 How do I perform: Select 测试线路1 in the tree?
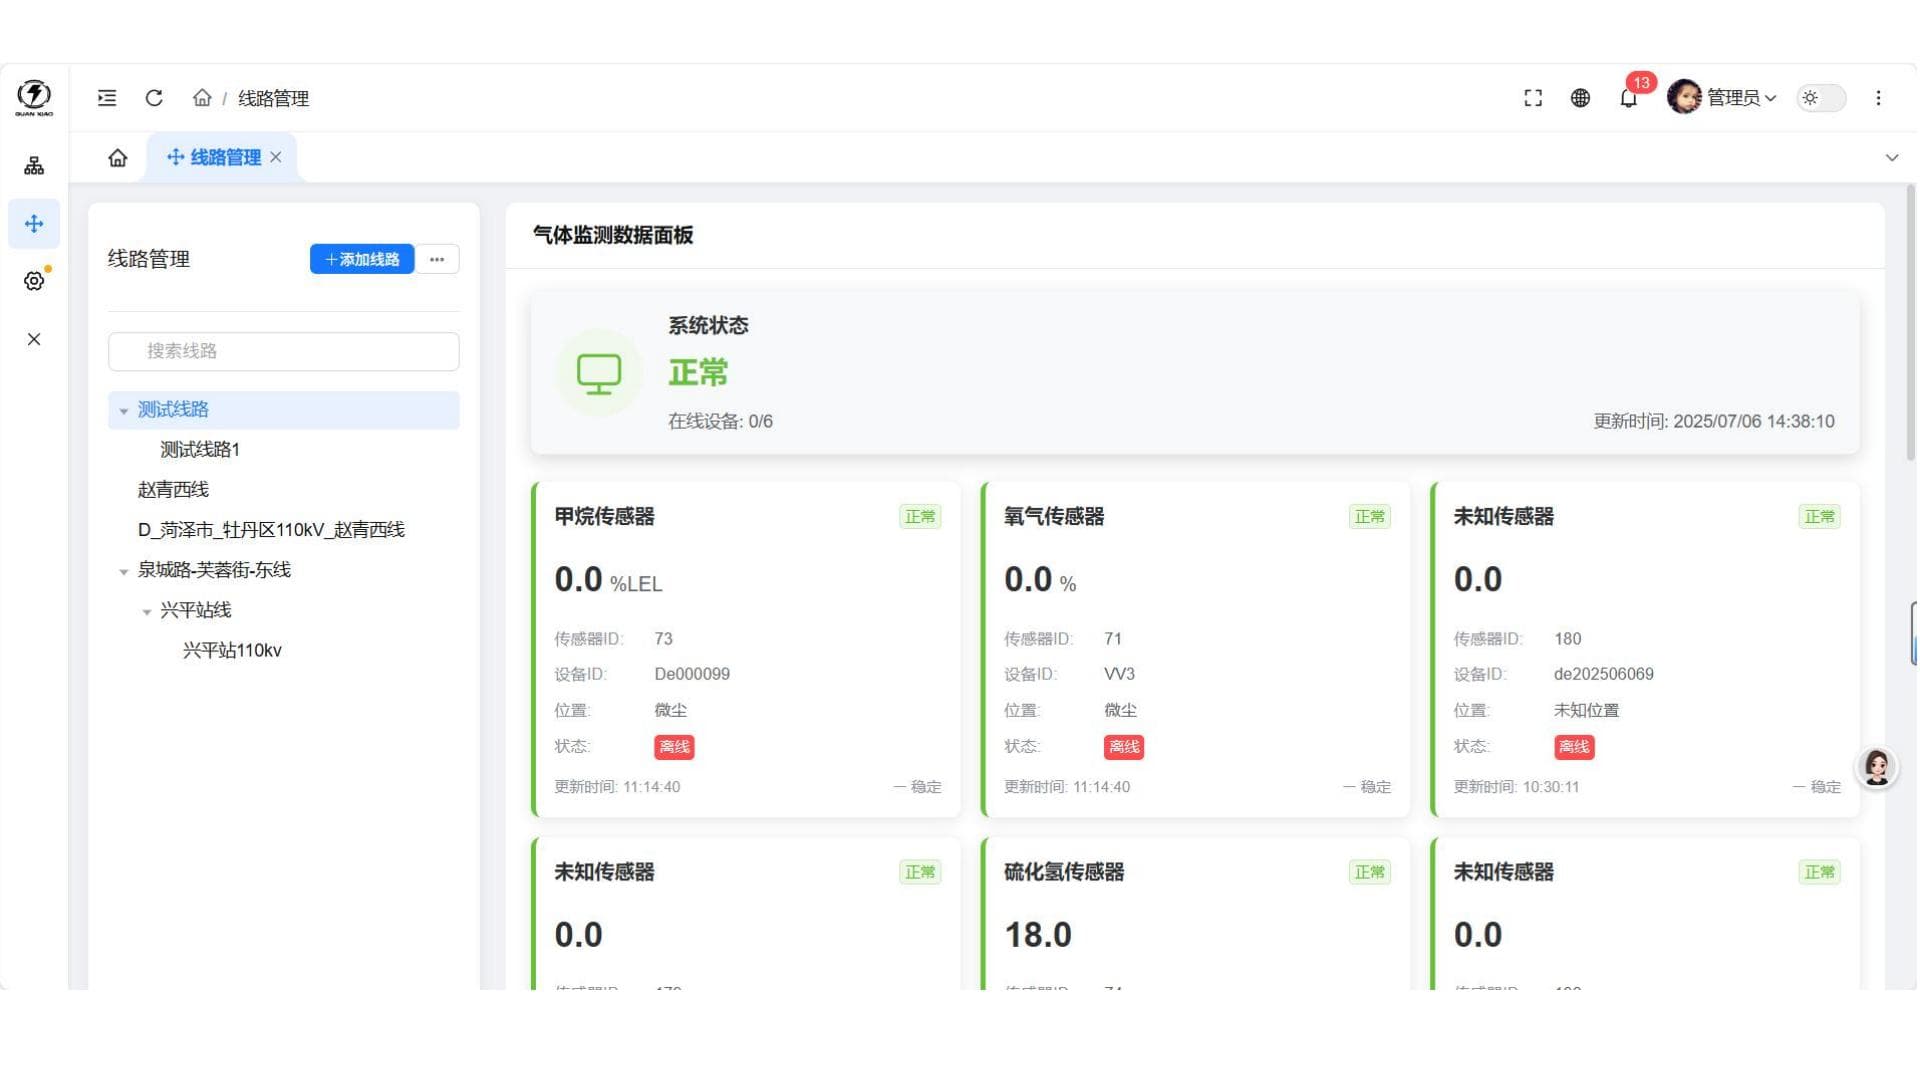(x=200, y=450)
